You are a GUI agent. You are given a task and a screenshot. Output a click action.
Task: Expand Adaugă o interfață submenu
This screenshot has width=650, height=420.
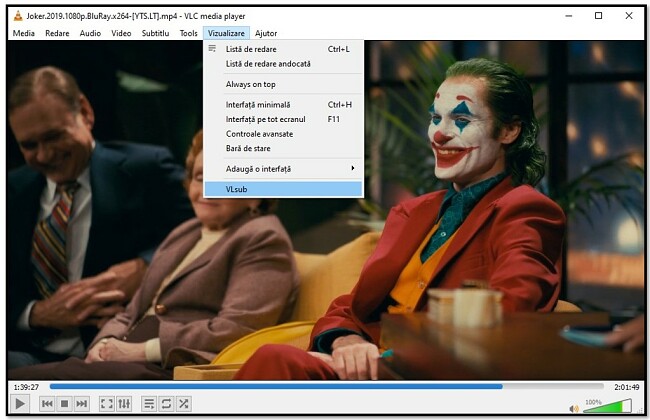tap(284, 169)
